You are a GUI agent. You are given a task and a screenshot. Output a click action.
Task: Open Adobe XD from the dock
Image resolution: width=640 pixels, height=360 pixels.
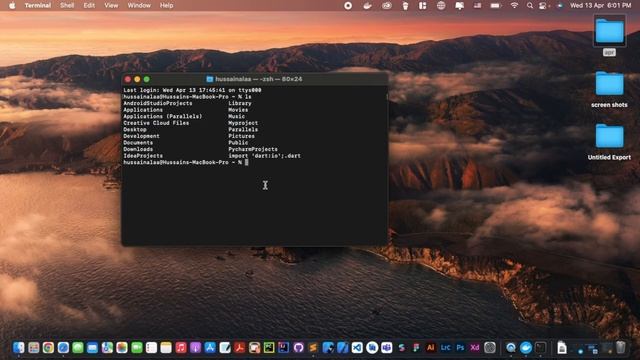point(475,348)
